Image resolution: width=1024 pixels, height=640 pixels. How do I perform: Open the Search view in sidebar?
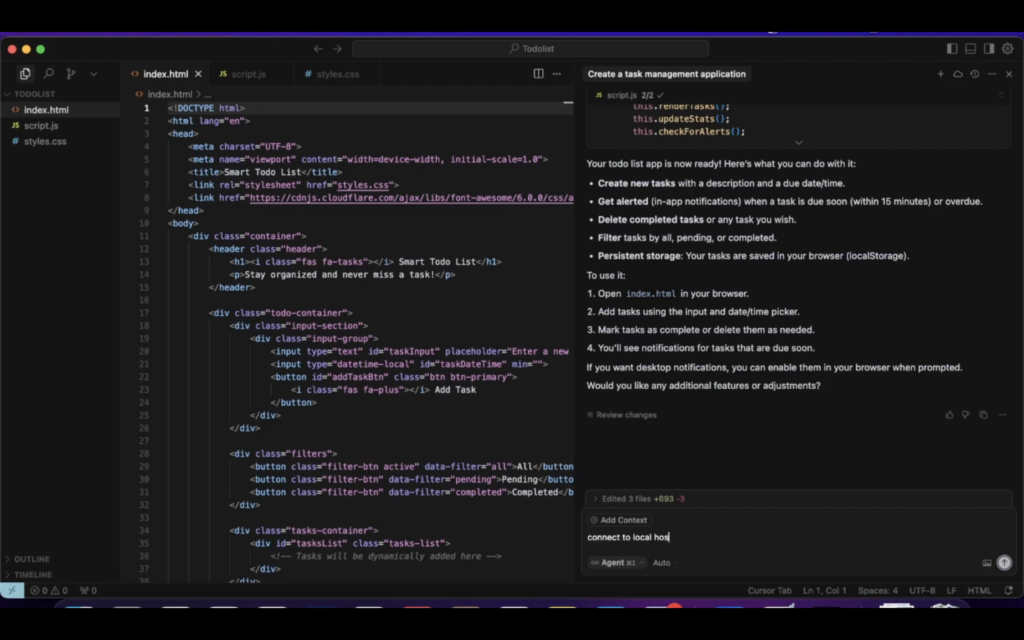(48, 74)
